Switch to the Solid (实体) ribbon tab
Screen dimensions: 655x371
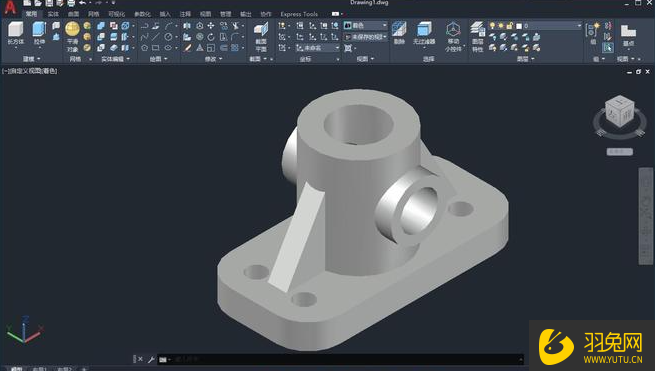point(53,14)
